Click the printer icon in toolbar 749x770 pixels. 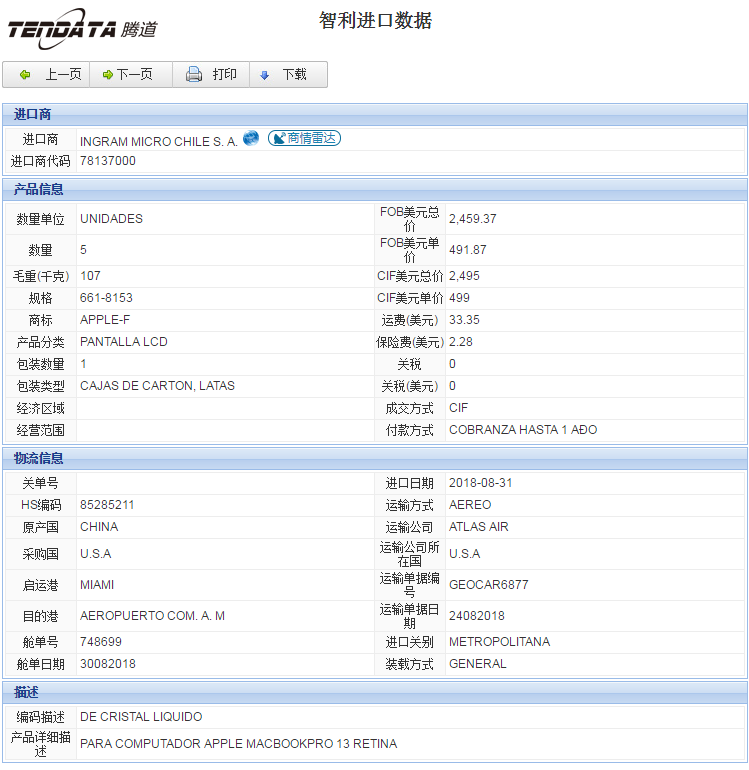(194, 75)
